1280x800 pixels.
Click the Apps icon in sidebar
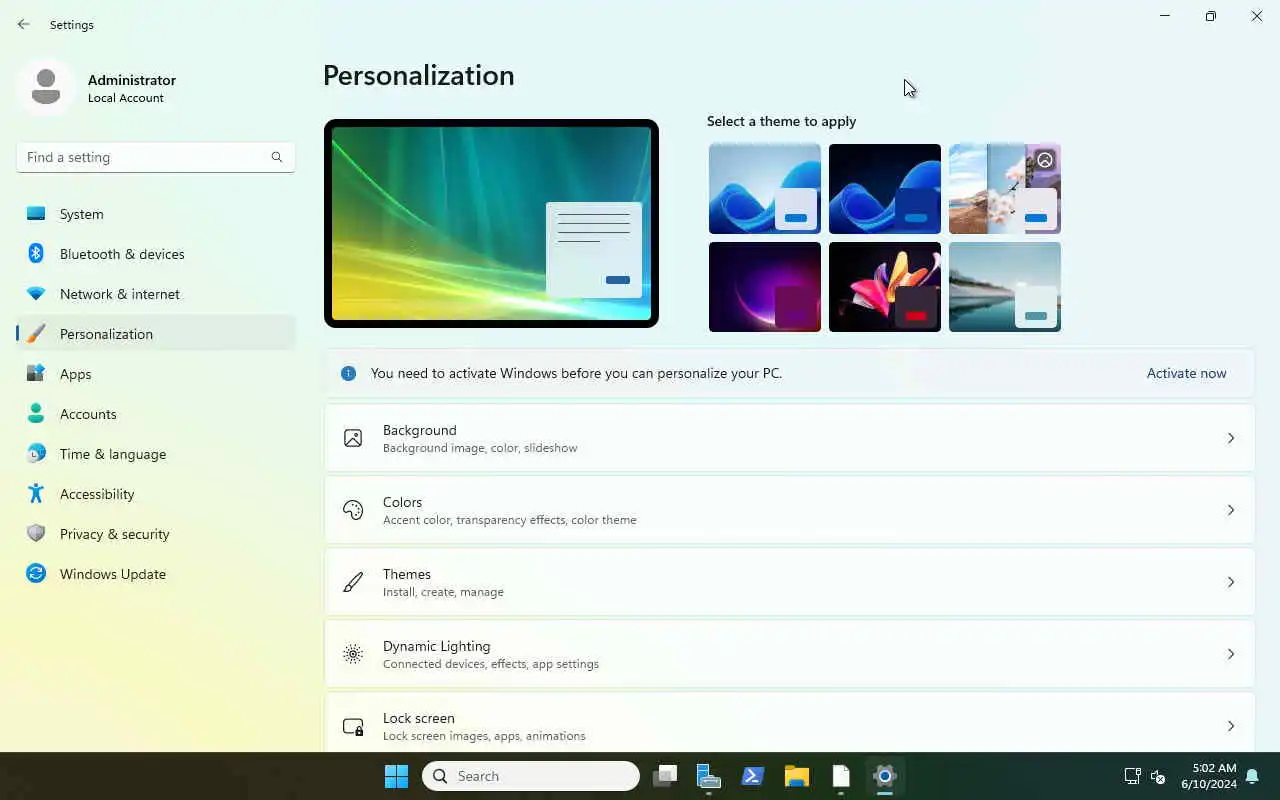(x=36, y=374)
